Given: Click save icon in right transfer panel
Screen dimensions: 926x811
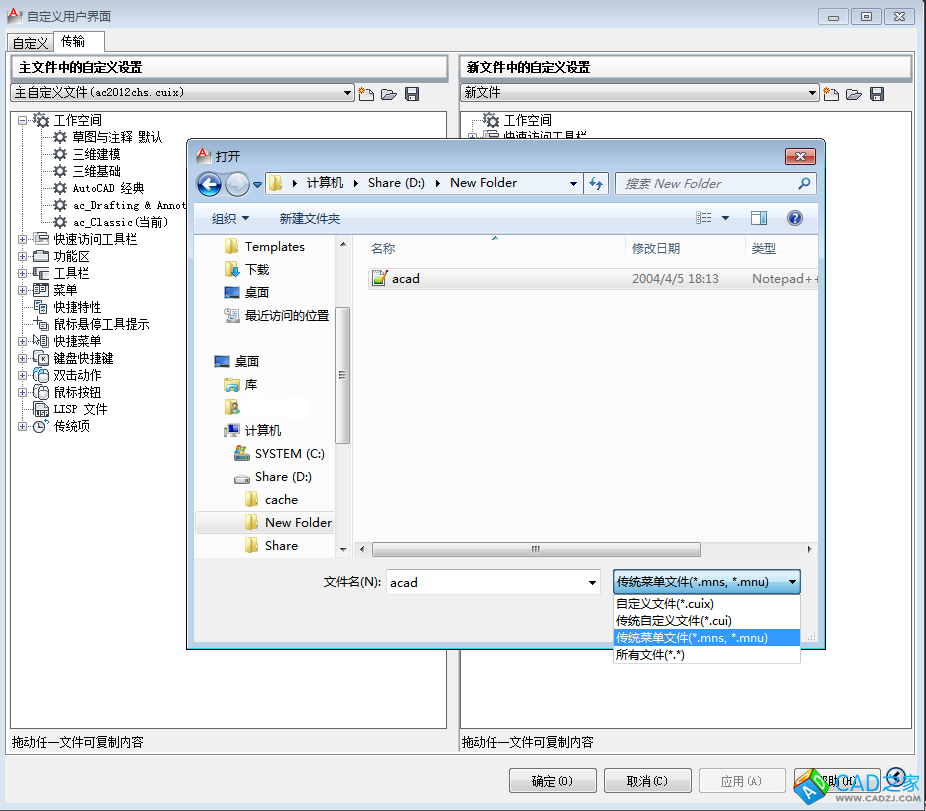Looking at the screenshot, I should pos(877,94).
